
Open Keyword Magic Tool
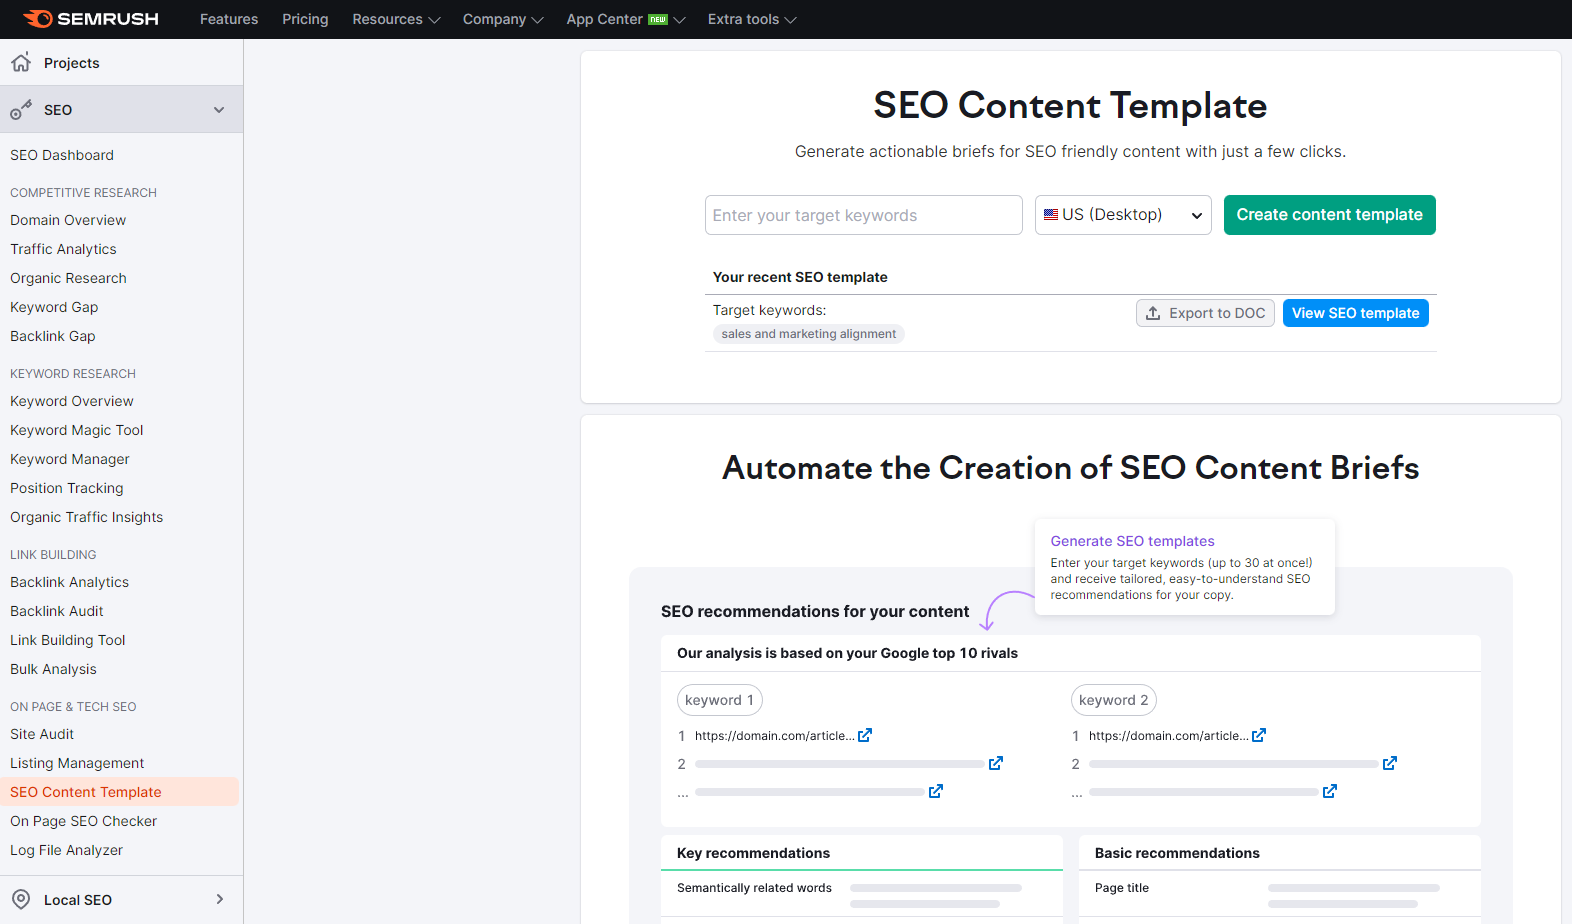pos(77,430)
